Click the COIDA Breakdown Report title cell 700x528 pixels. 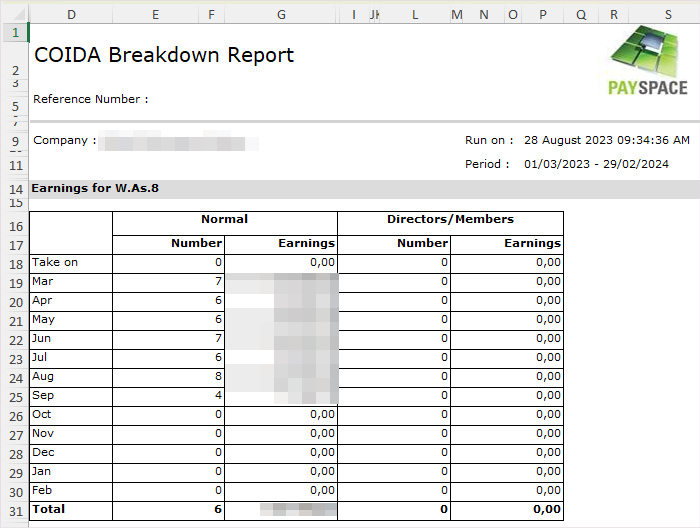coord(164,55)
